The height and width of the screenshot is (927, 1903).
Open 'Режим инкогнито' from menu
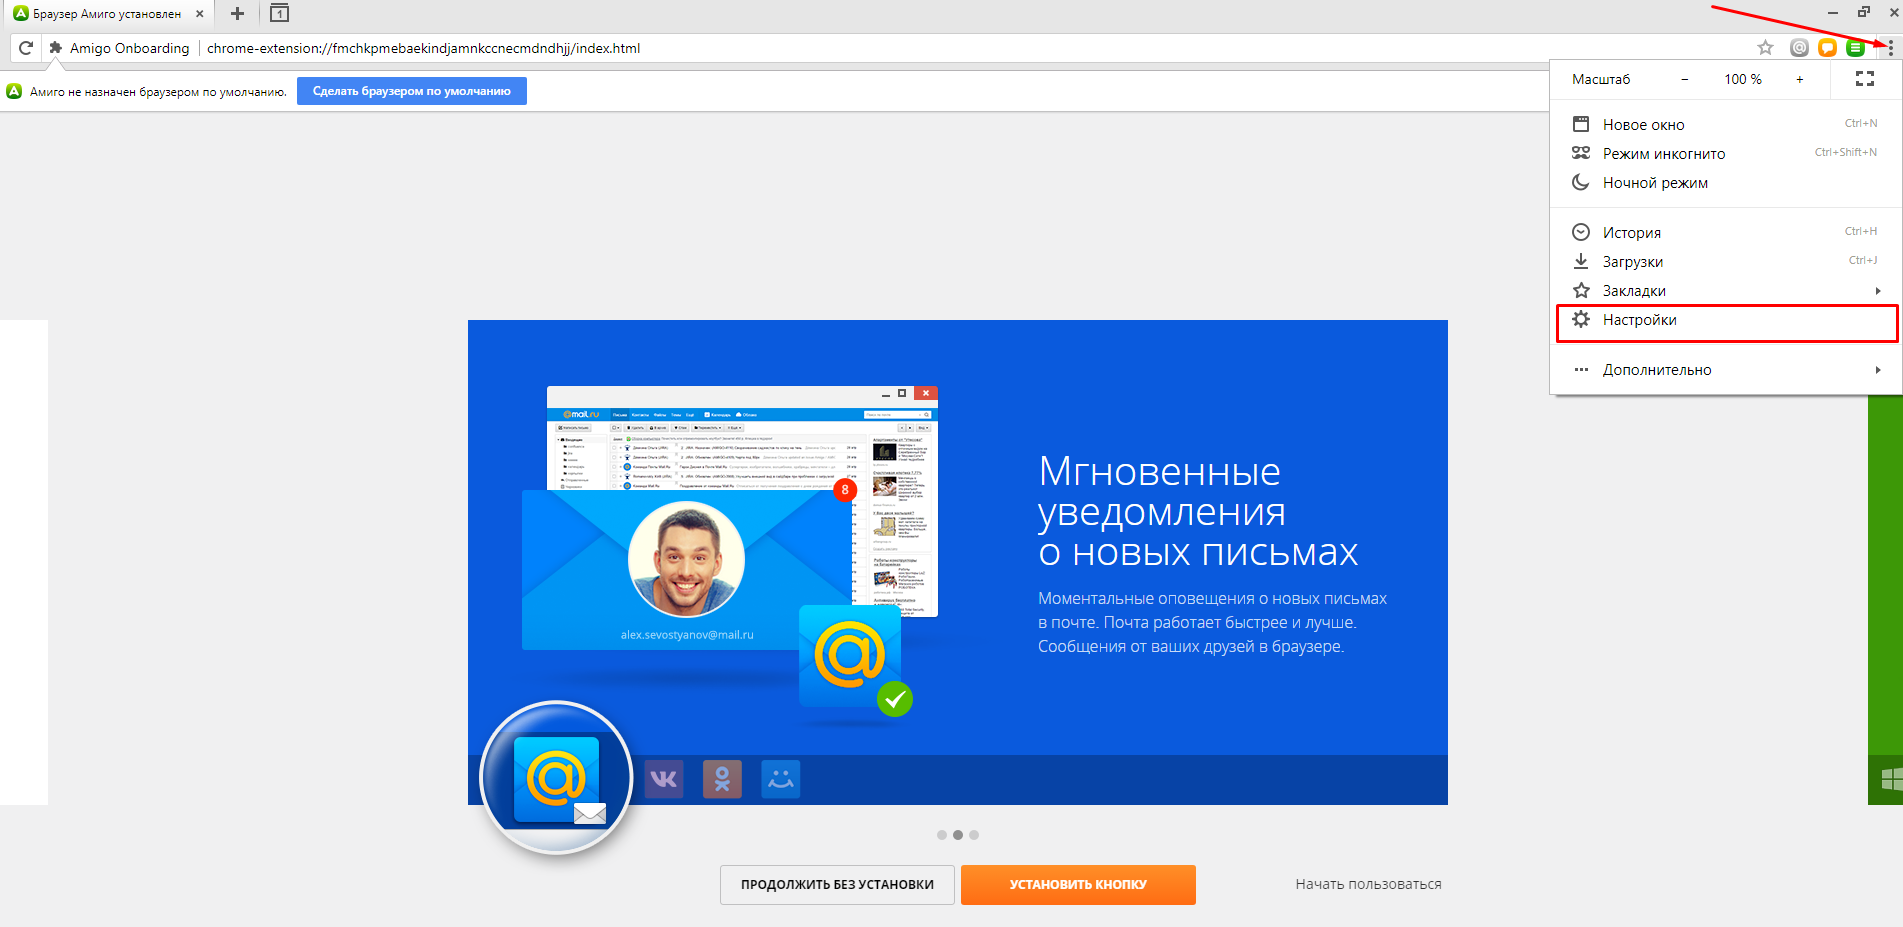coord(1726,153)
